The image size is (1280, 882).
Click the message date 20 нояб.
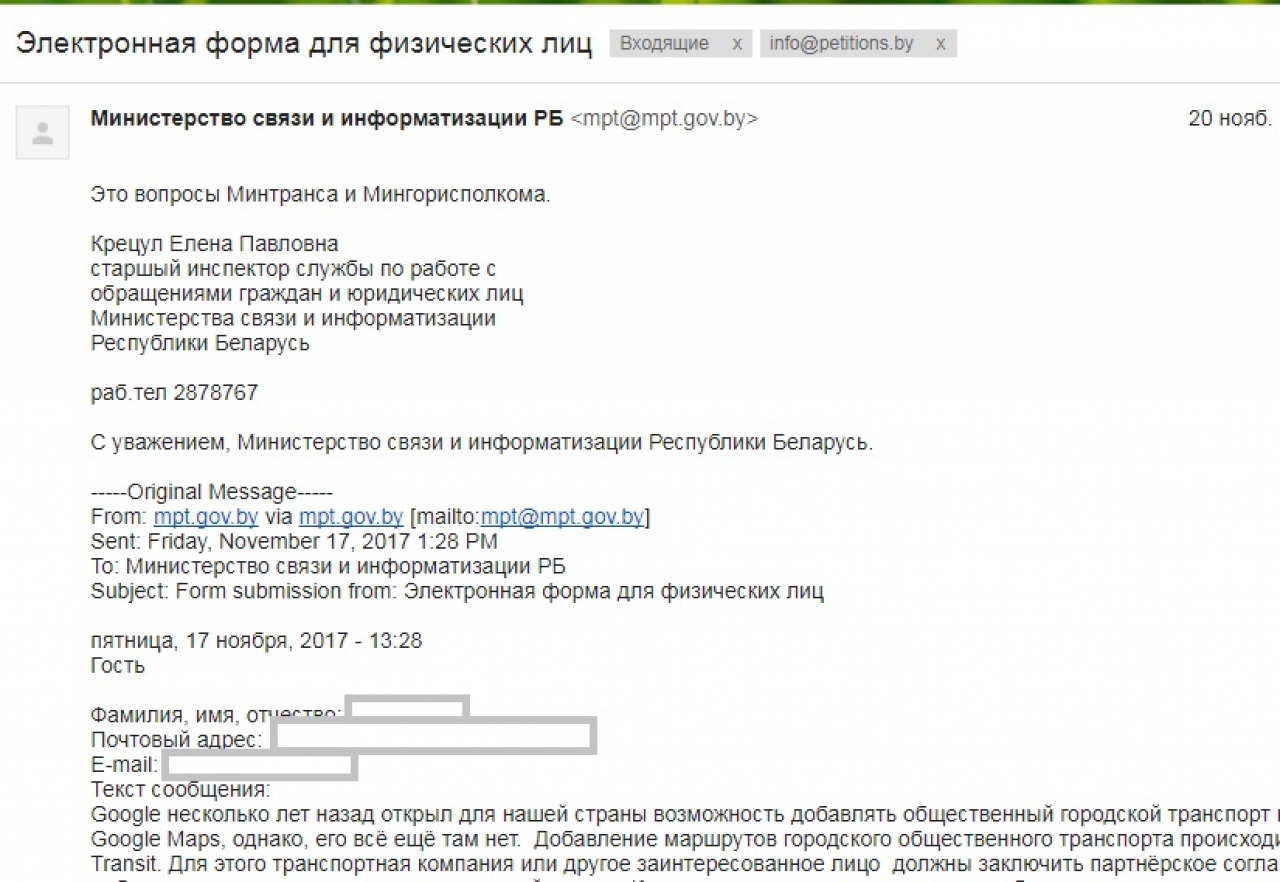tap(1229, 118)
